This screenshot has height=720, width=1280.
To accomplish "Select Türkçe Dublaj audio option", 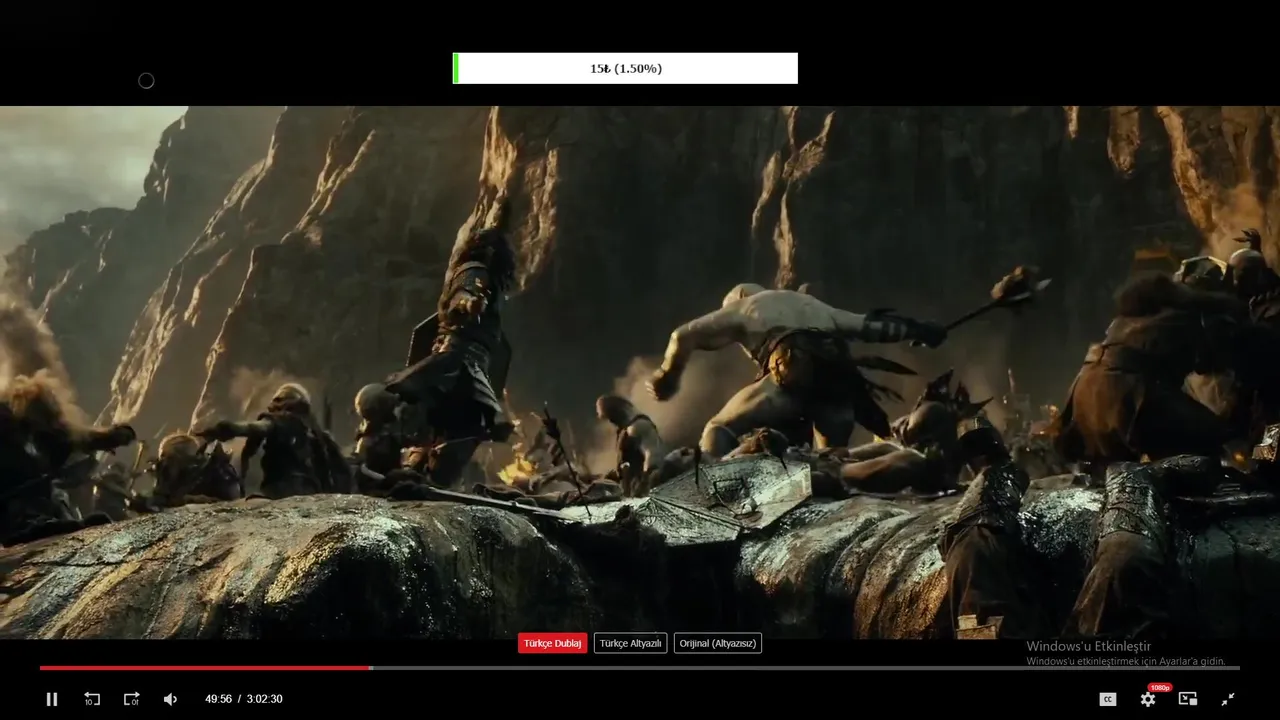I will click(x=552, y=643).
